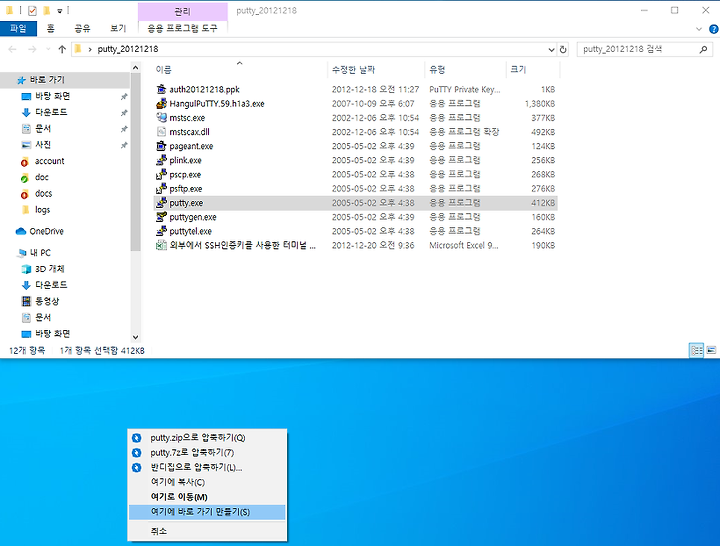Click the Bandizip icon beside putty.zip entry
Image resolution: width=720 pixels, height=546 pixels.
136,438
